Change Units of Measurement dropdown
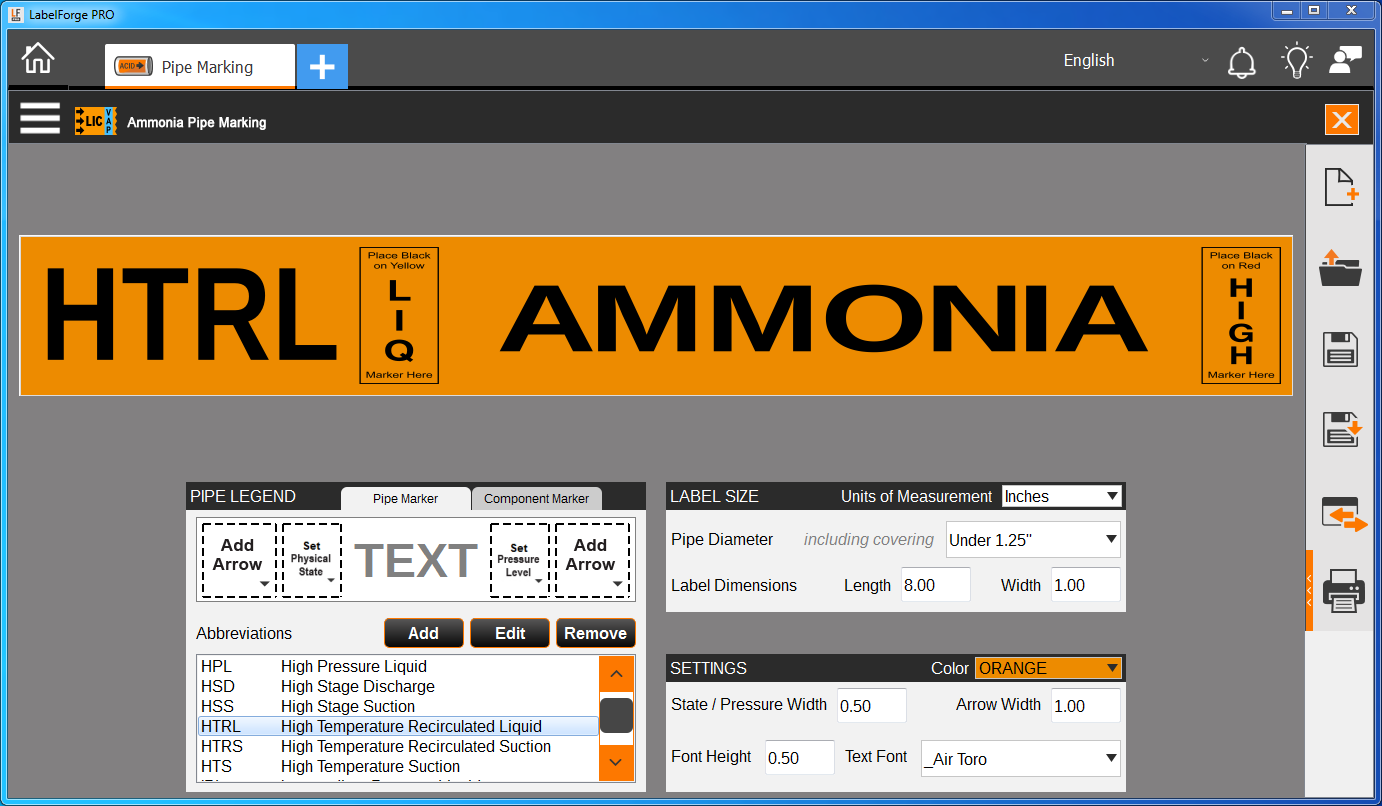This screenshot has height=806, width=1382. tap(1062, 495)
